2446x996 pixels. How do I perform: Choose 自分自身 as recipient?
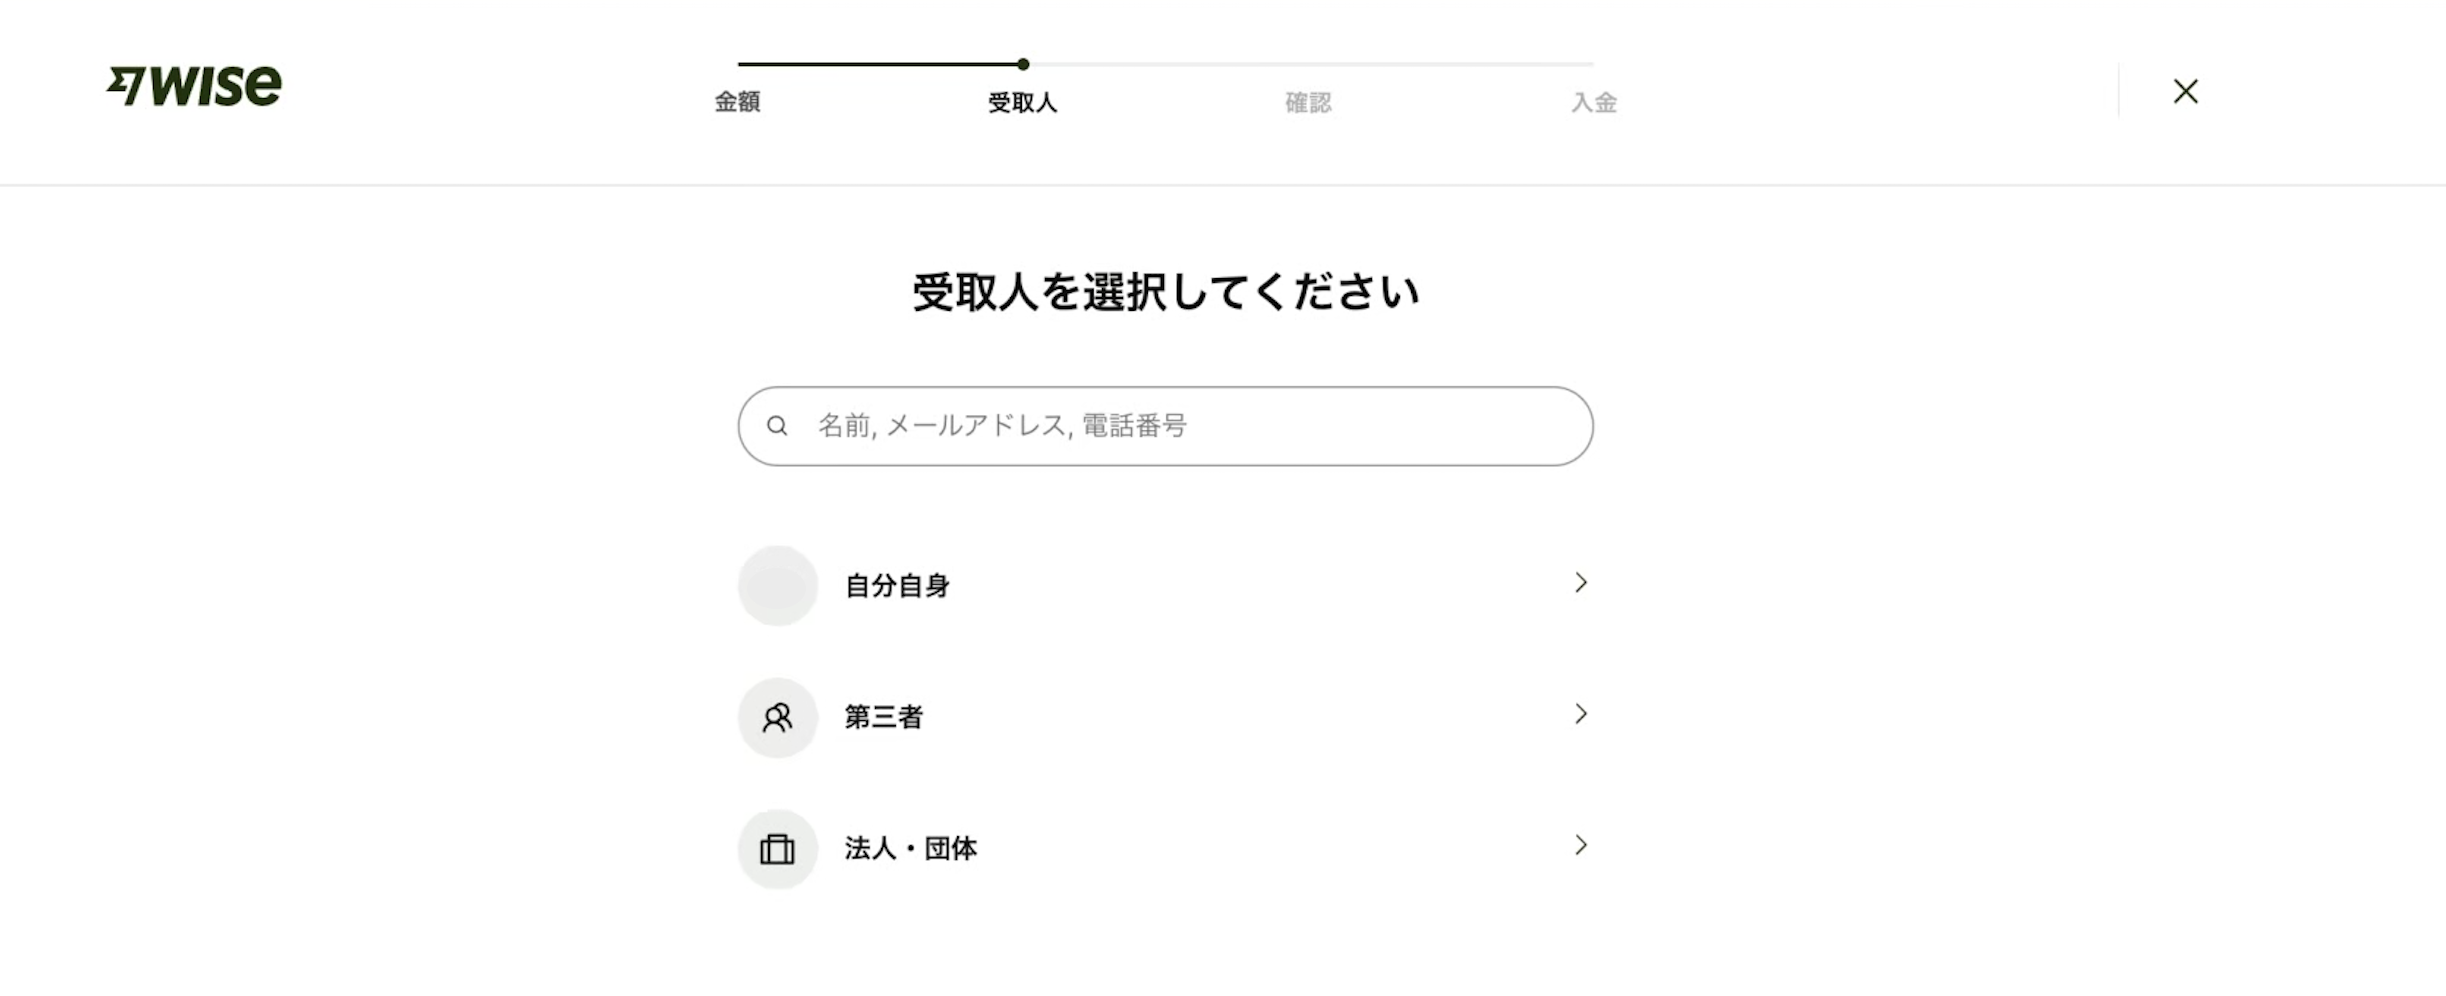(897, 586)
